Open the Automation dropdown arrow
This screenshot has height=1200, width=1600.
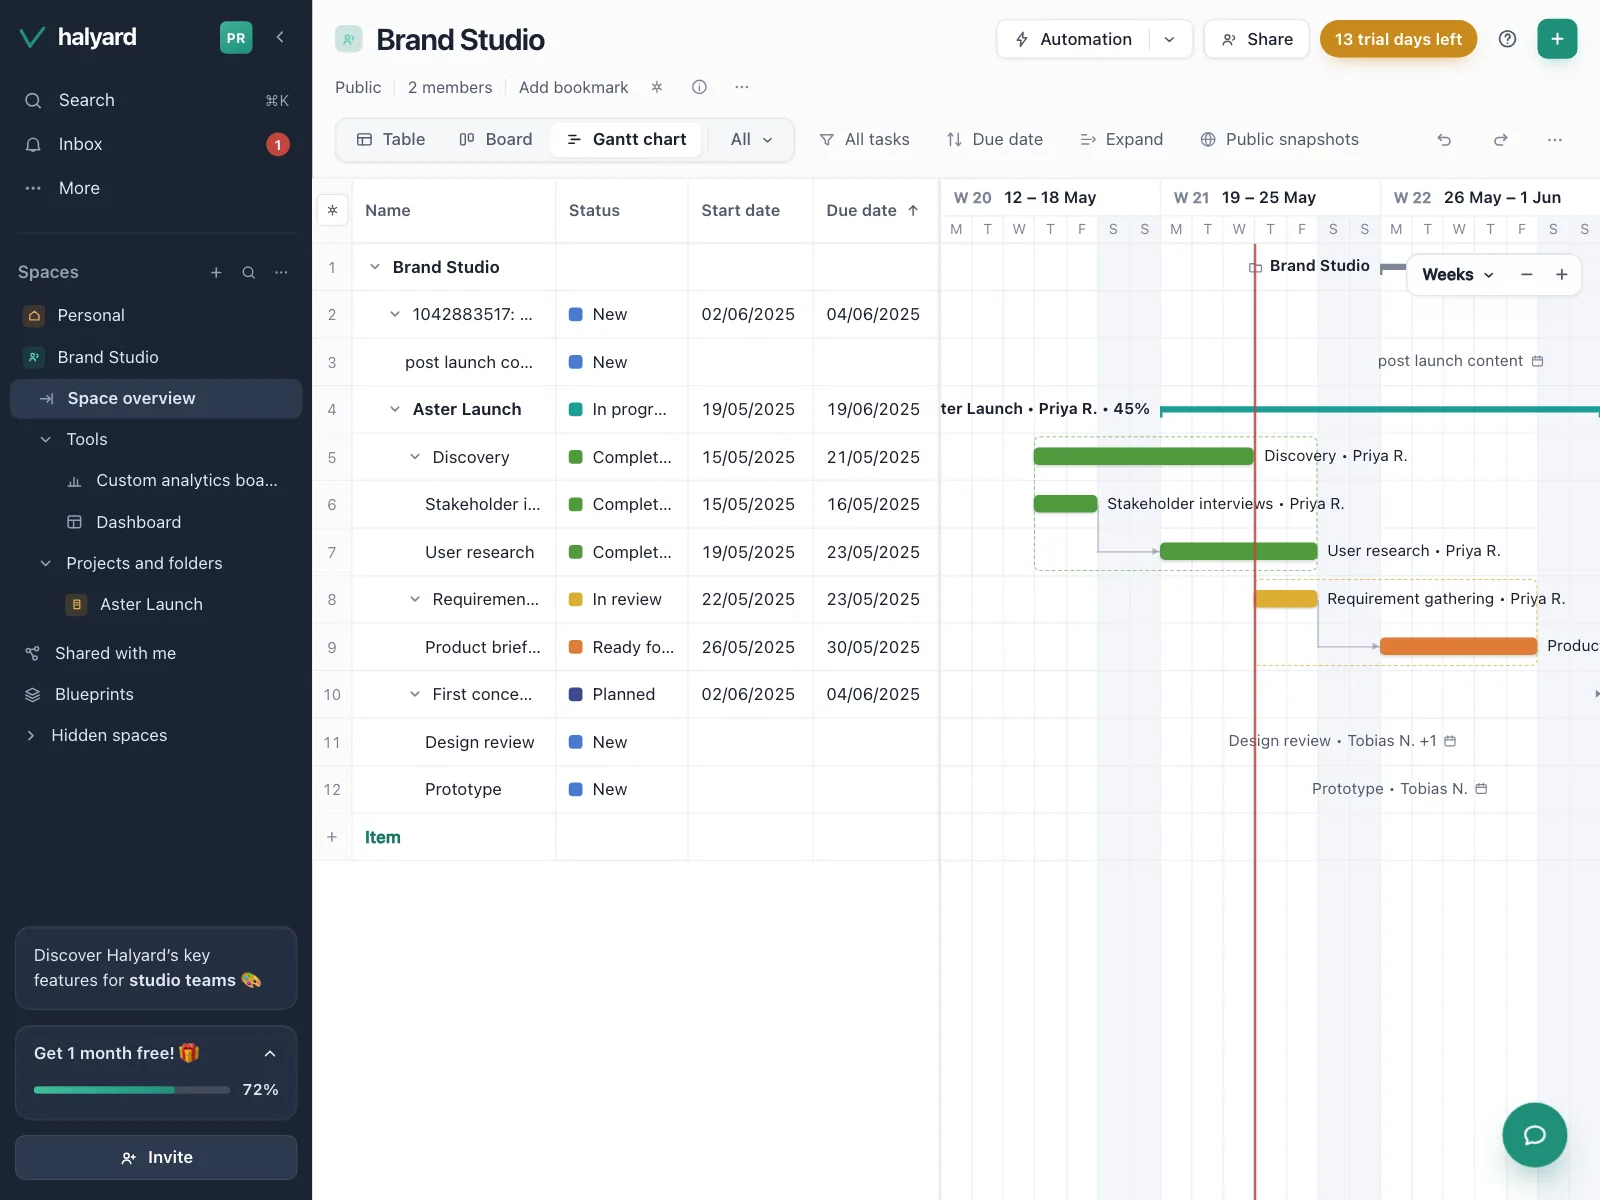pyautogui.click(x=1170, y=39)
